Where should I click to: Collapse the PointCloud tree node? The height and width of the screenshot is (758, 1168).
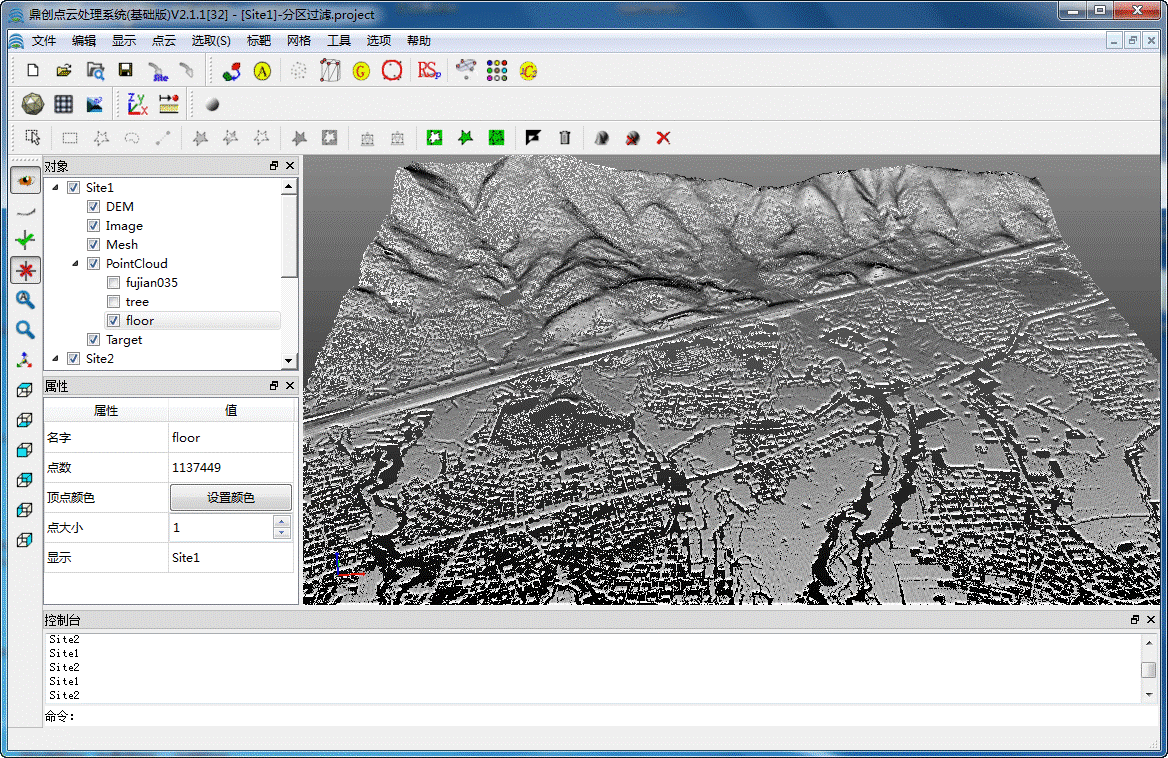point(75,264)
